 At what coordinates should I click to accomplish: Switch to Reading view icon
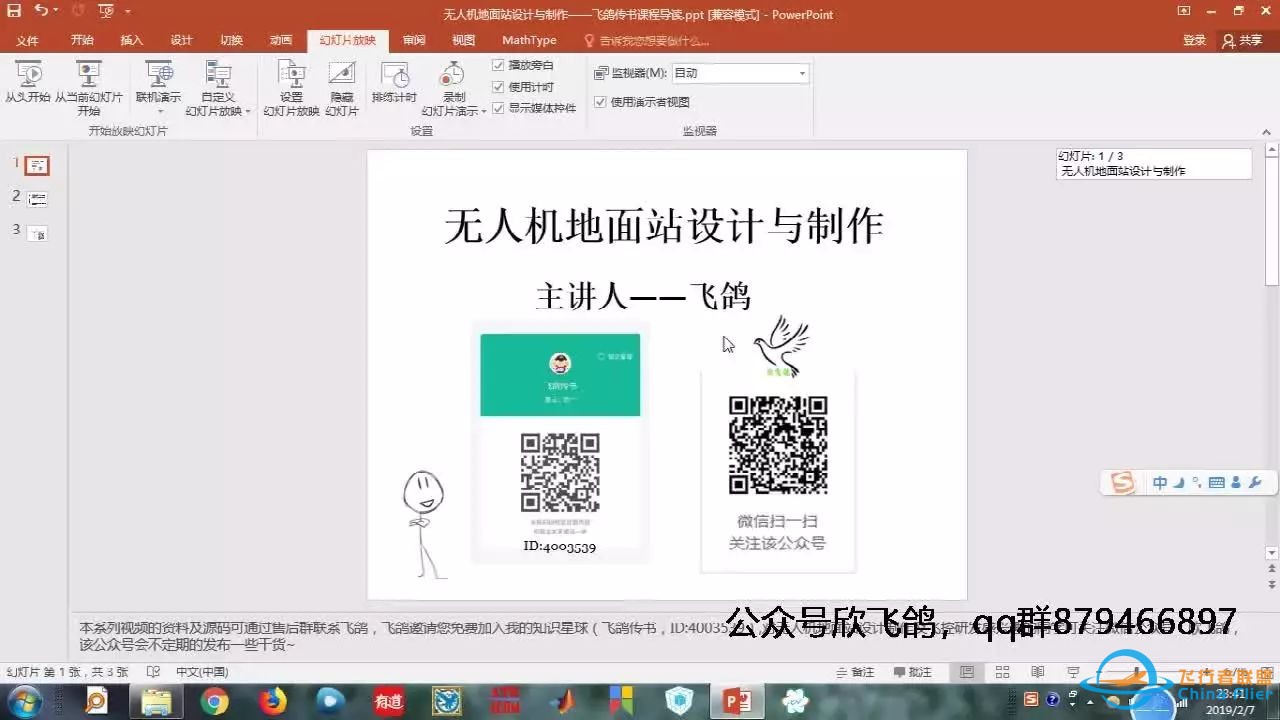[x=1039, y=672]
